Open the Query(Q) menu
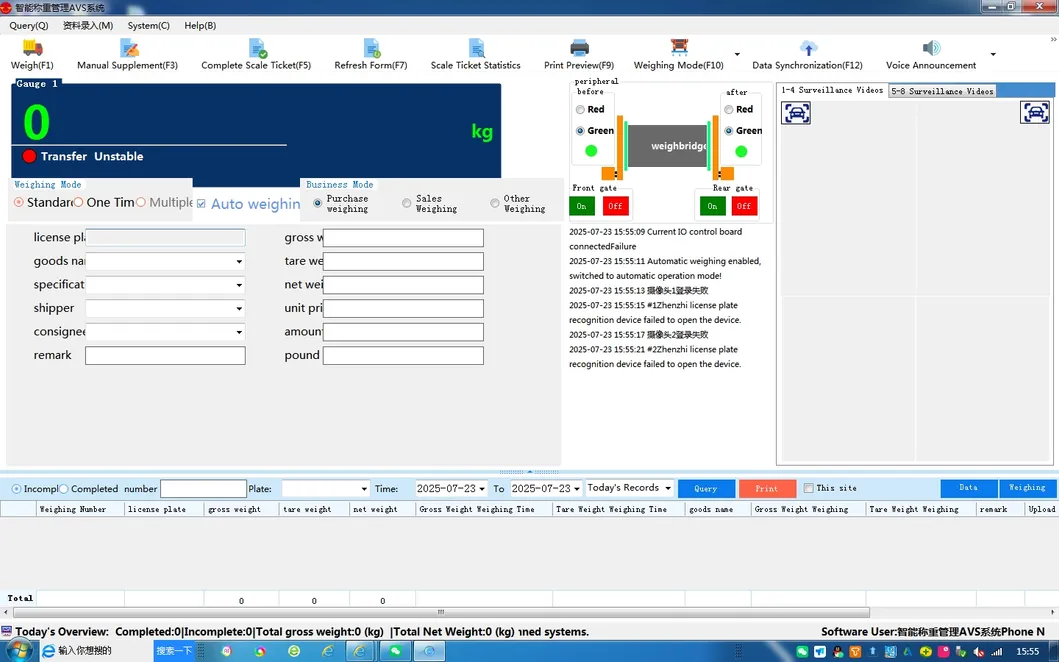1059x662 pixels. [28, 25]
